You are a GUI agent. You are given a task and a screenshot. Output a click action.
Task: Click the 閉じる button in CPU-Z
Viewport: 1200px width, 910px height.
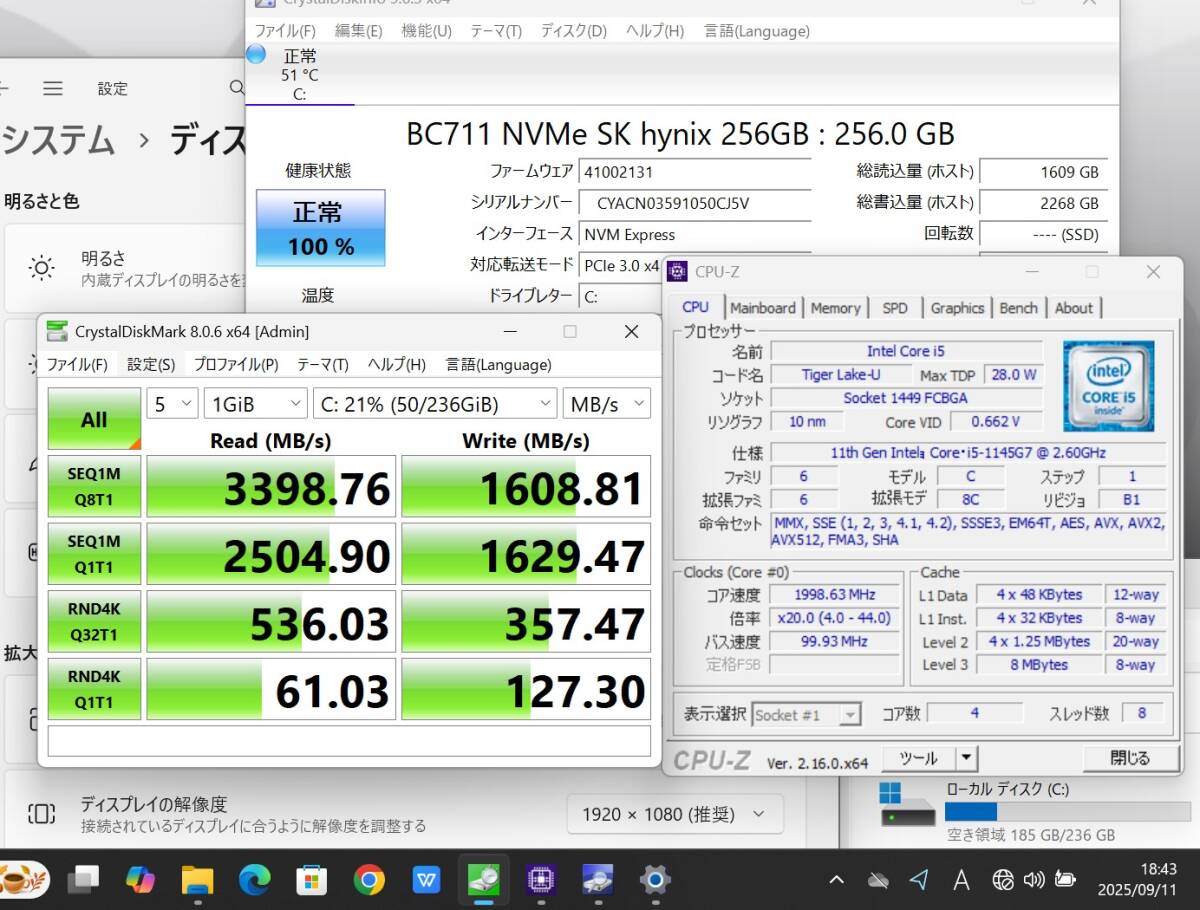(1130, 758)
